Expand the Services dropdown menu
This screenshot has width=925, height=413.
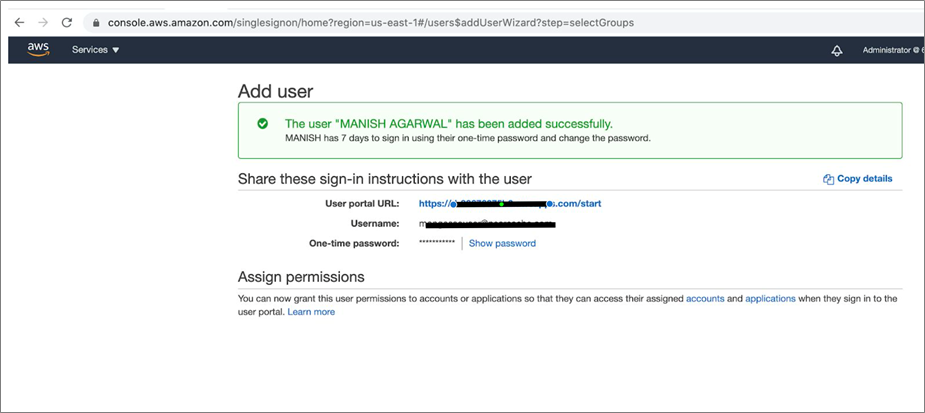click(96, 50)
